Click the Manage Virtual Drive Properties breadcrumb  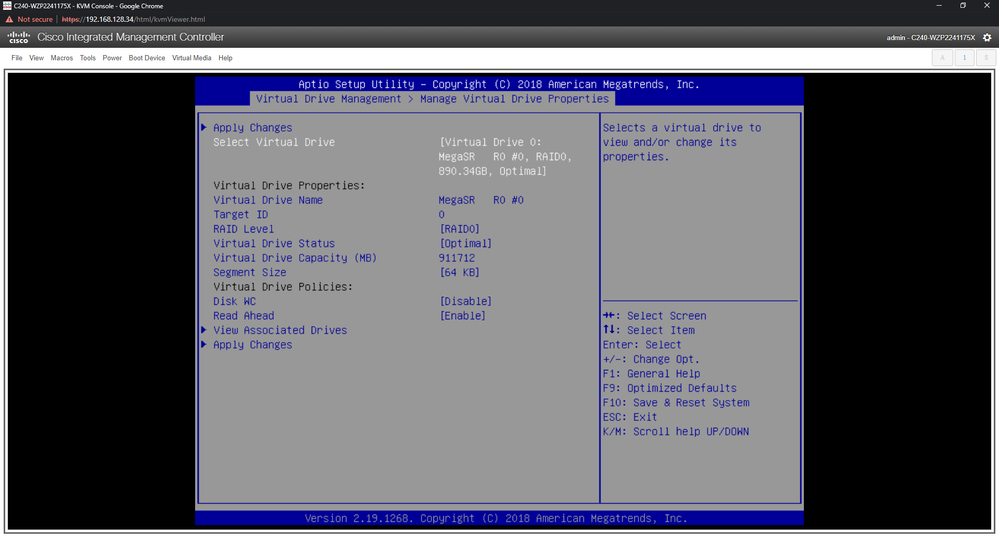click(514, 99)
